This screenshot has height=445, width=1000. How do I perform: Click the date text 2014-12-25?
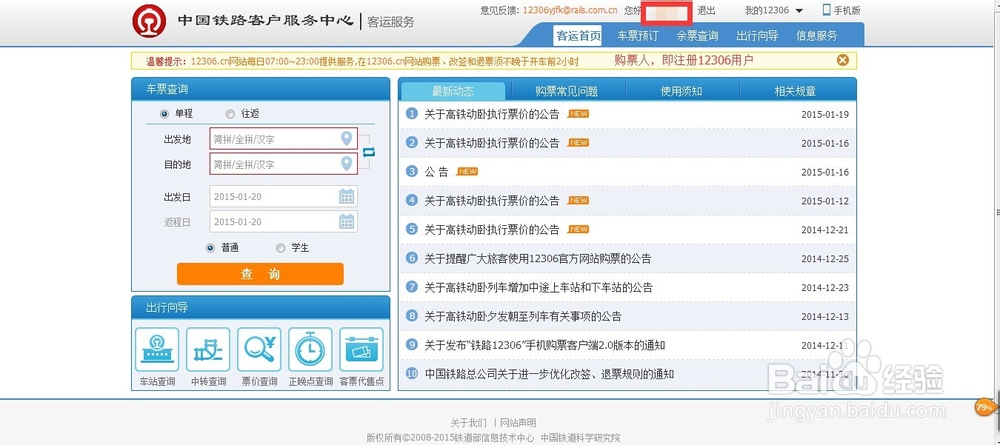coord(825,259)
